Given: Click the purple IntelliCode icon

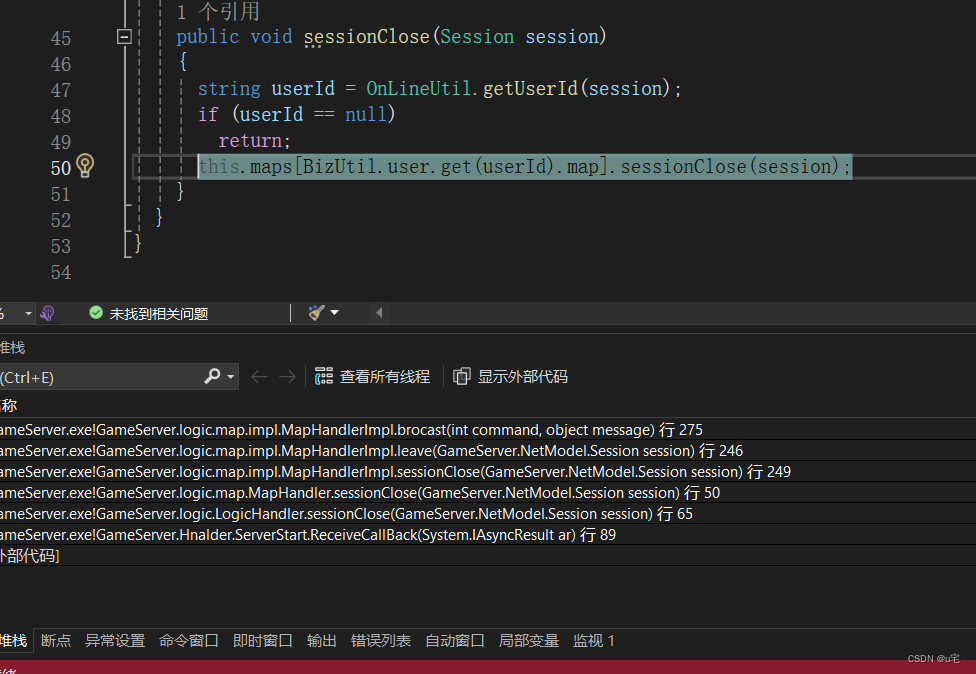Looking at the screenshot, I should [47, 313].
